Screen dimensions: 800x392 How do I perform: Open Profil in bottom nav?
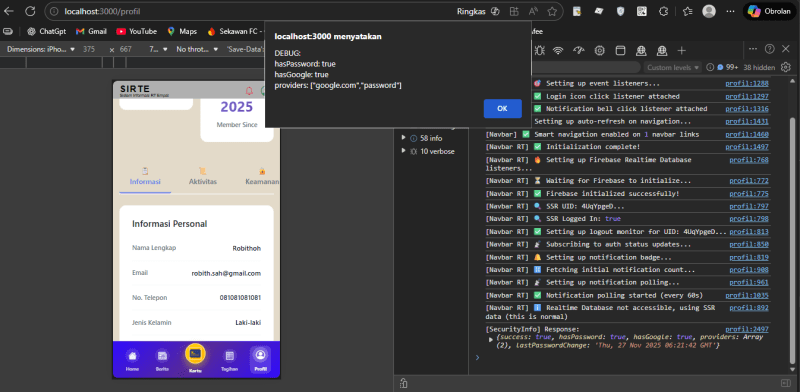261,360
